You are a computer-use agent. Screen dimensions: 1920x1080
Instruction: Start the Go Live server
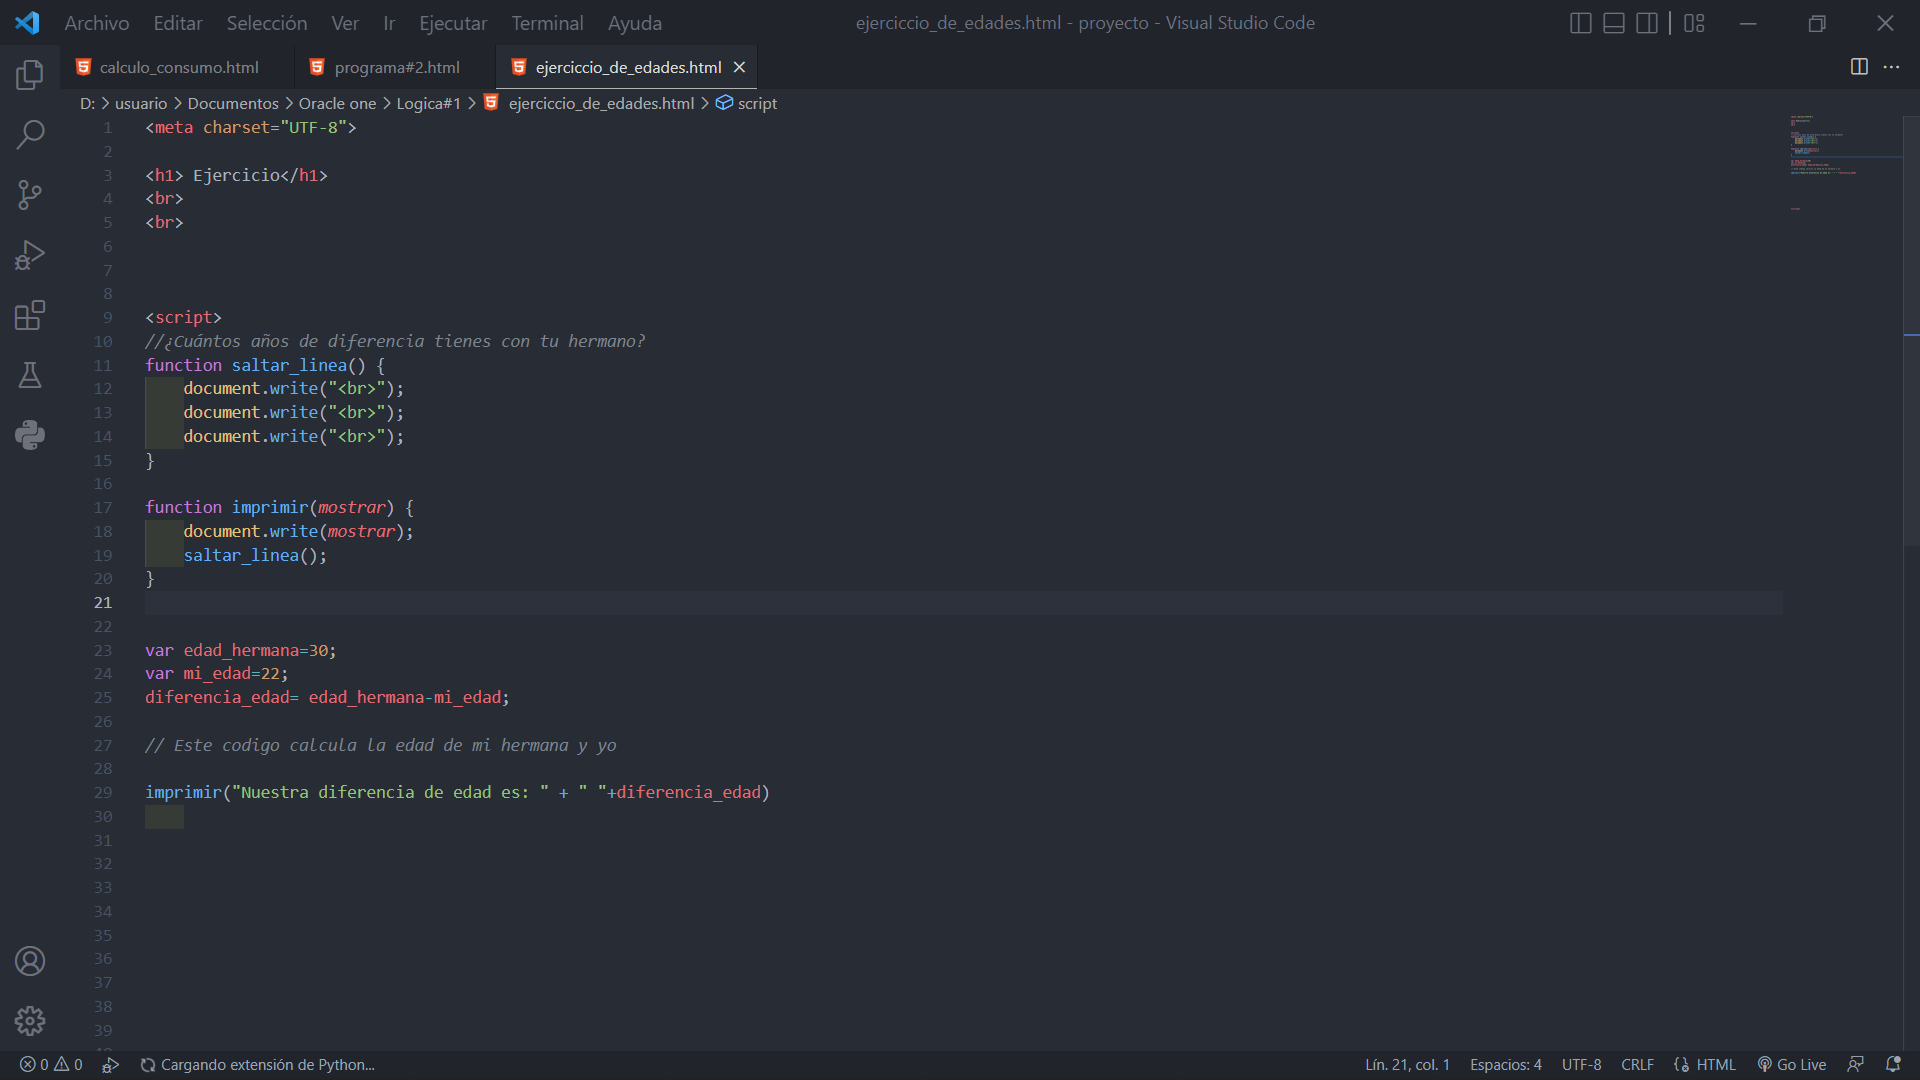tap(1792, 1065)
